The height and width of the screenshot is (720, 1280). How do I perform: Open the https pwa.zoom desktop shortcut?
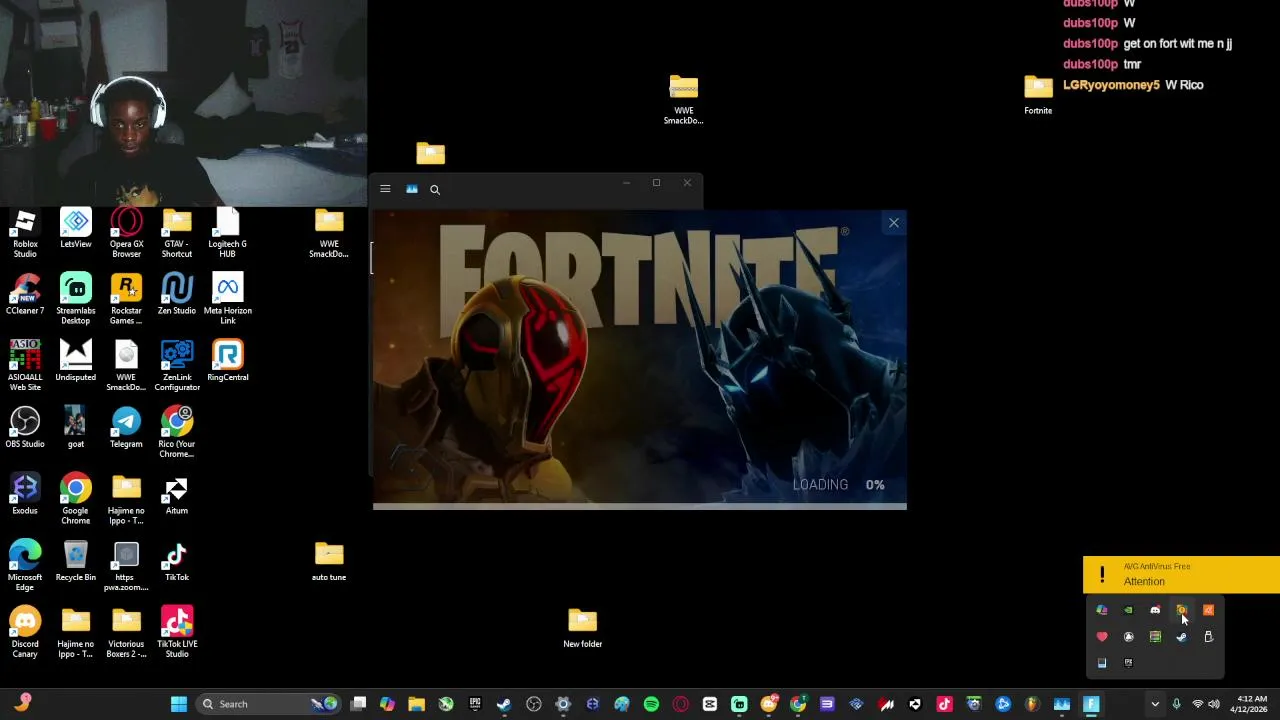pyautogui.click(x=126, y=566)
